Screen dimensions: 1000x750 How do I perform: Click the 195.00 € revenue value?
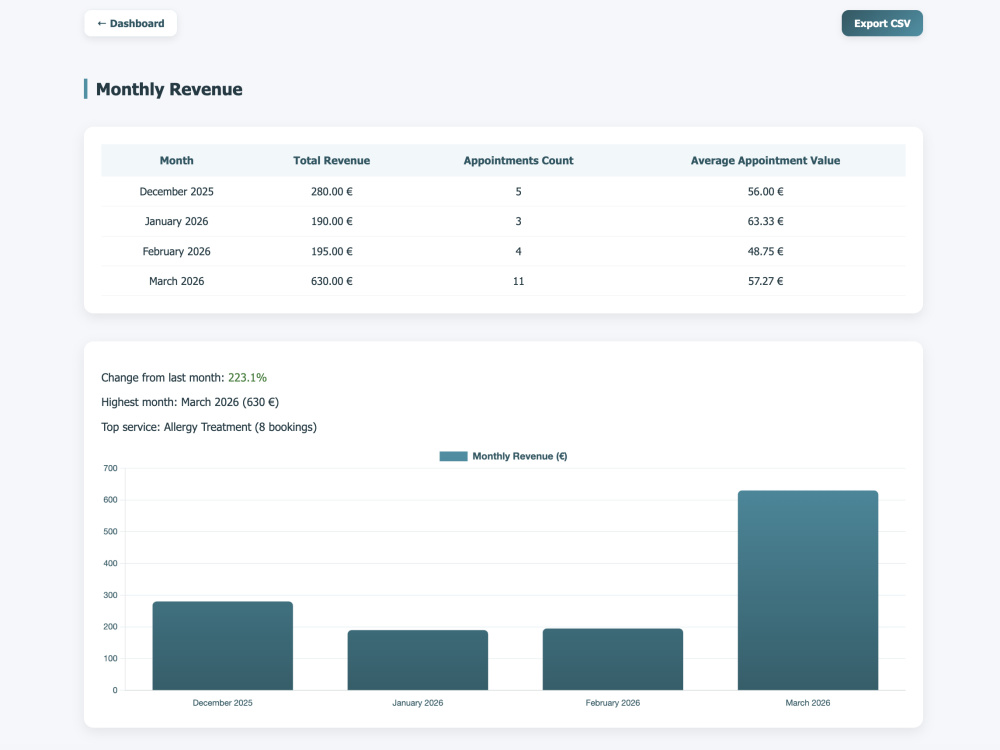[x=332, y=251]
